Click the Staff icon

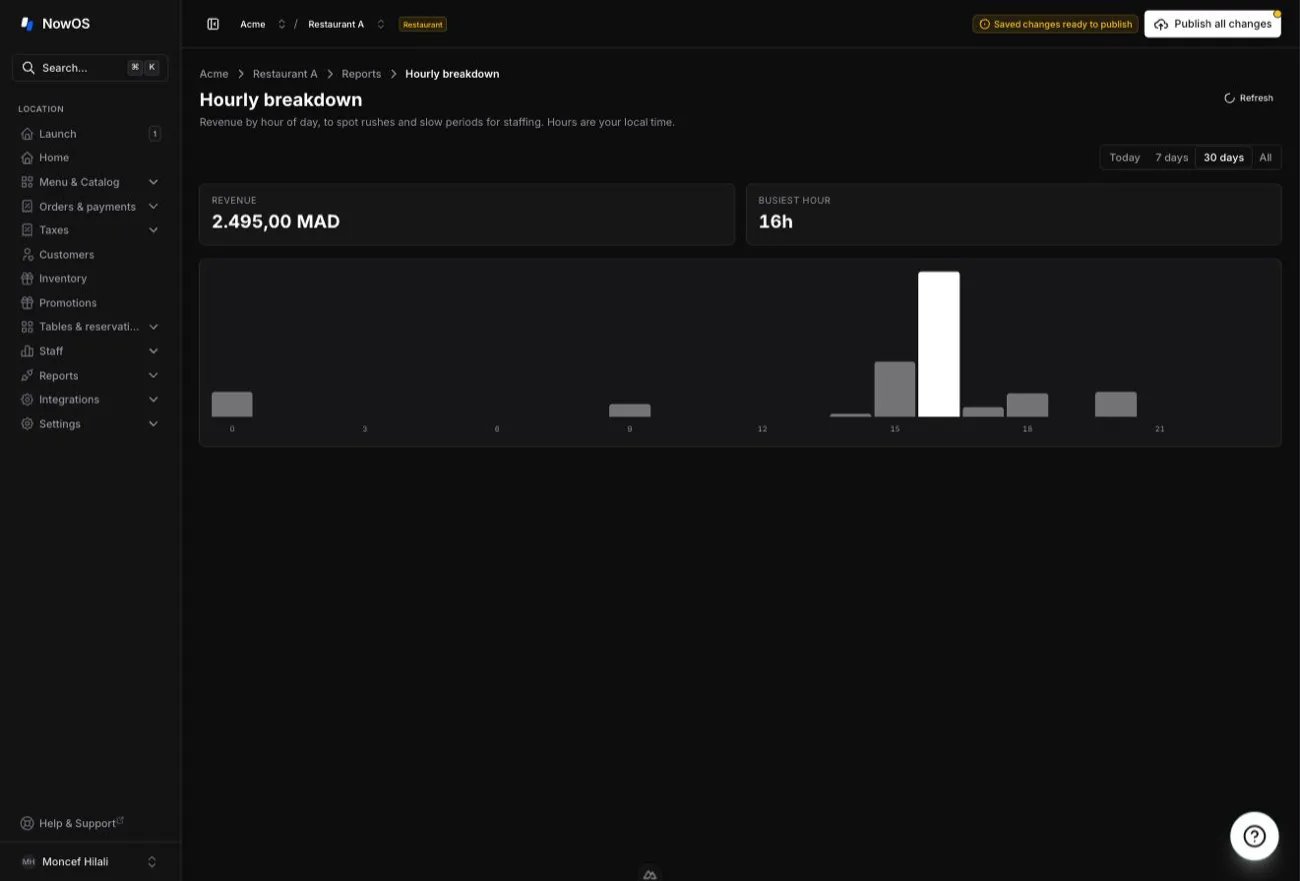click(27, 351)
